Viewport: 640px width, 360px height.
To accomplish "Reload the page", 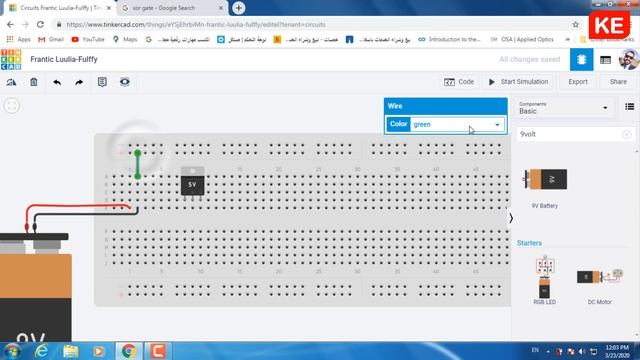I will click(x=40, y=25).
